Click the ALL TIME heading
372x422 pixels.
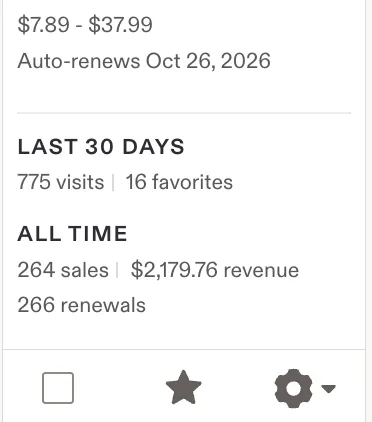pos(72,234)
